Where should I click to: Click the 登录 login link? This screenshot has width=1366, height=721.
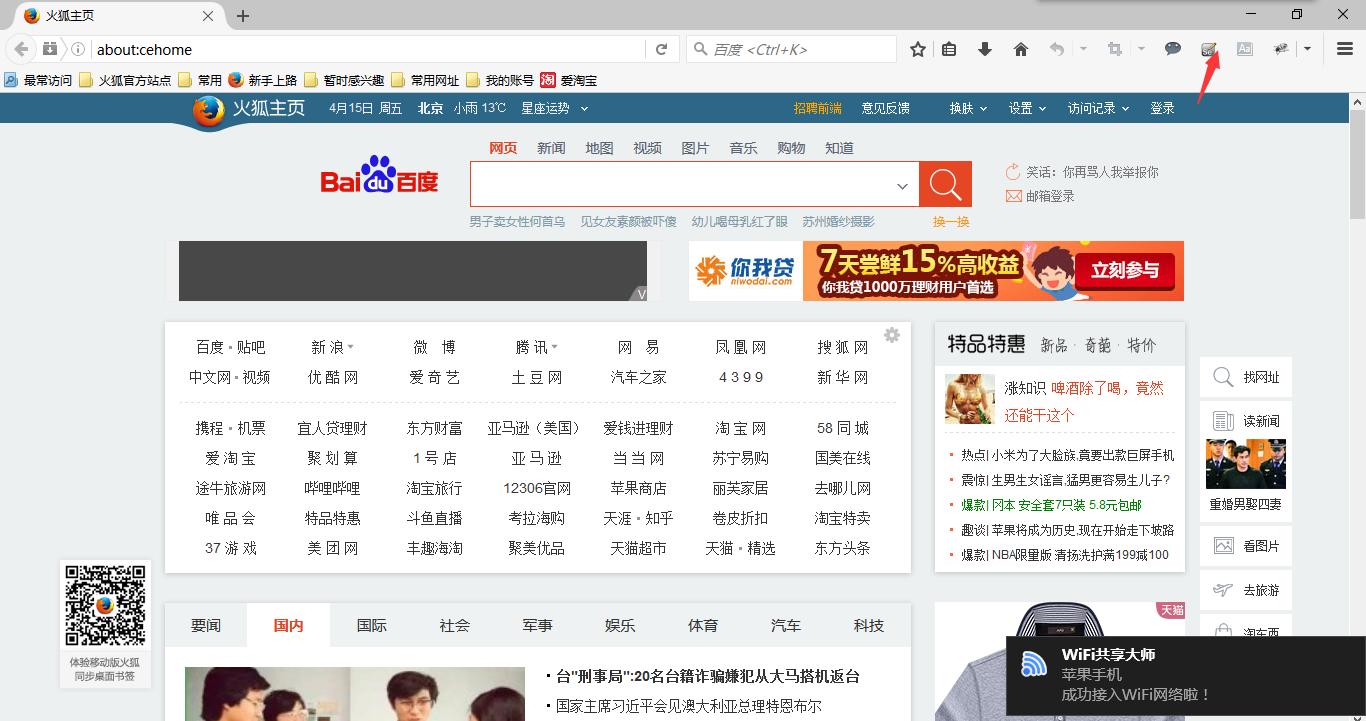tap(1162, 108)
